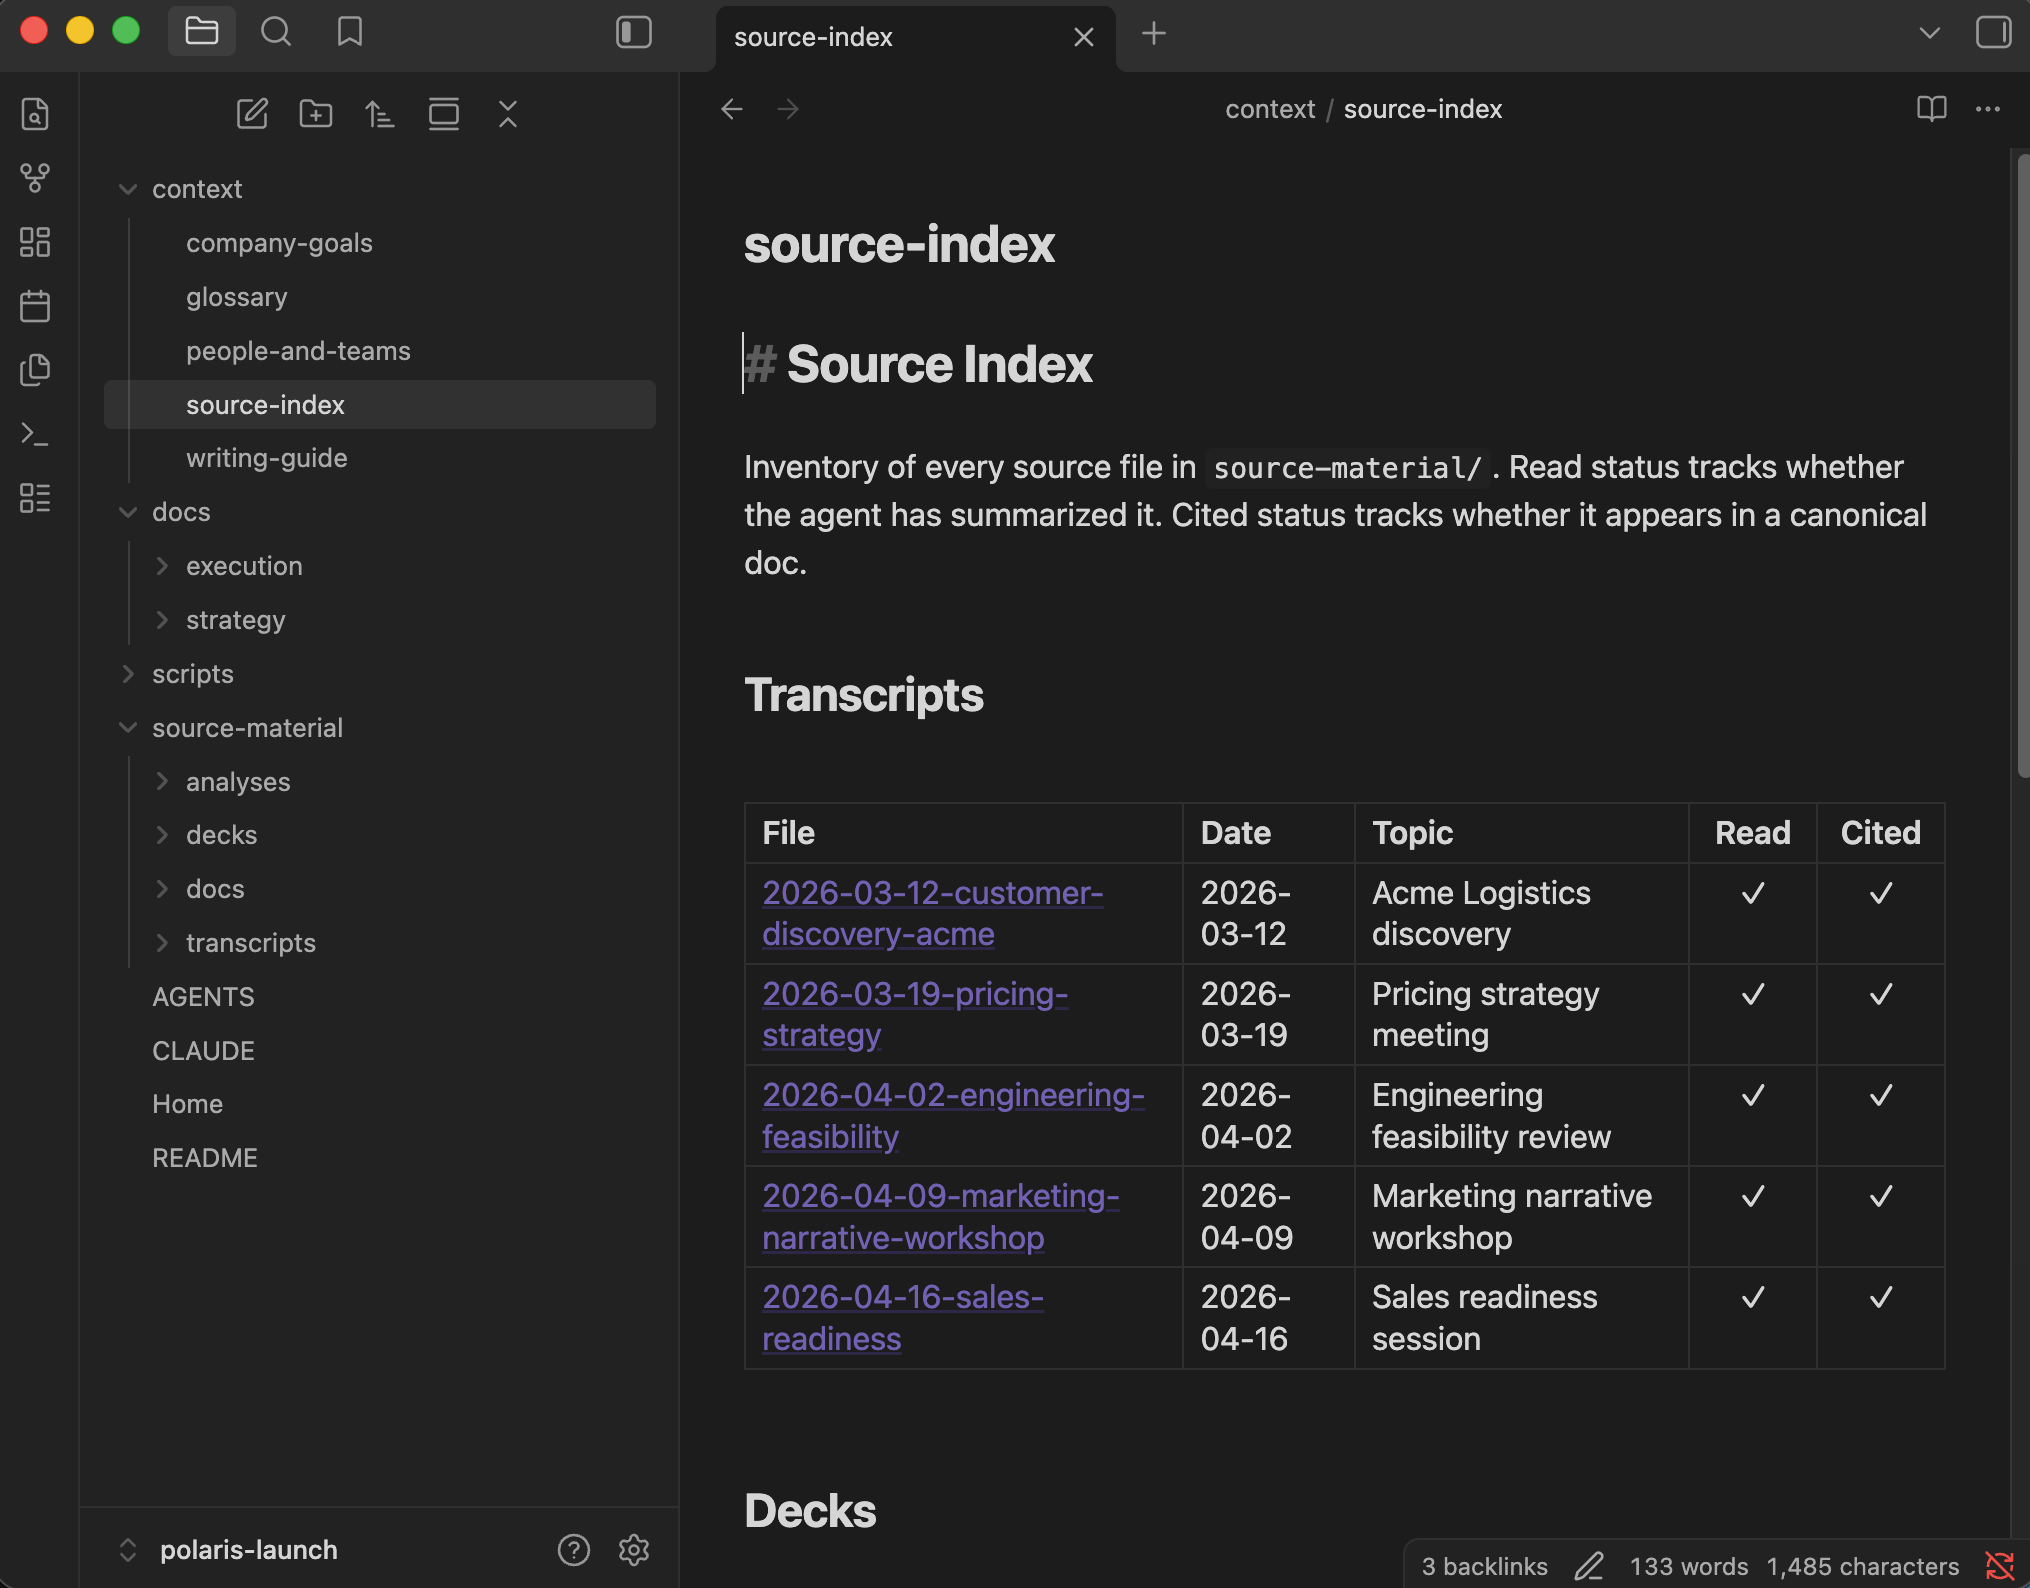The image size is (2030, 1588).
Task: Collapse the top-level docs folder
Action: 380,512
